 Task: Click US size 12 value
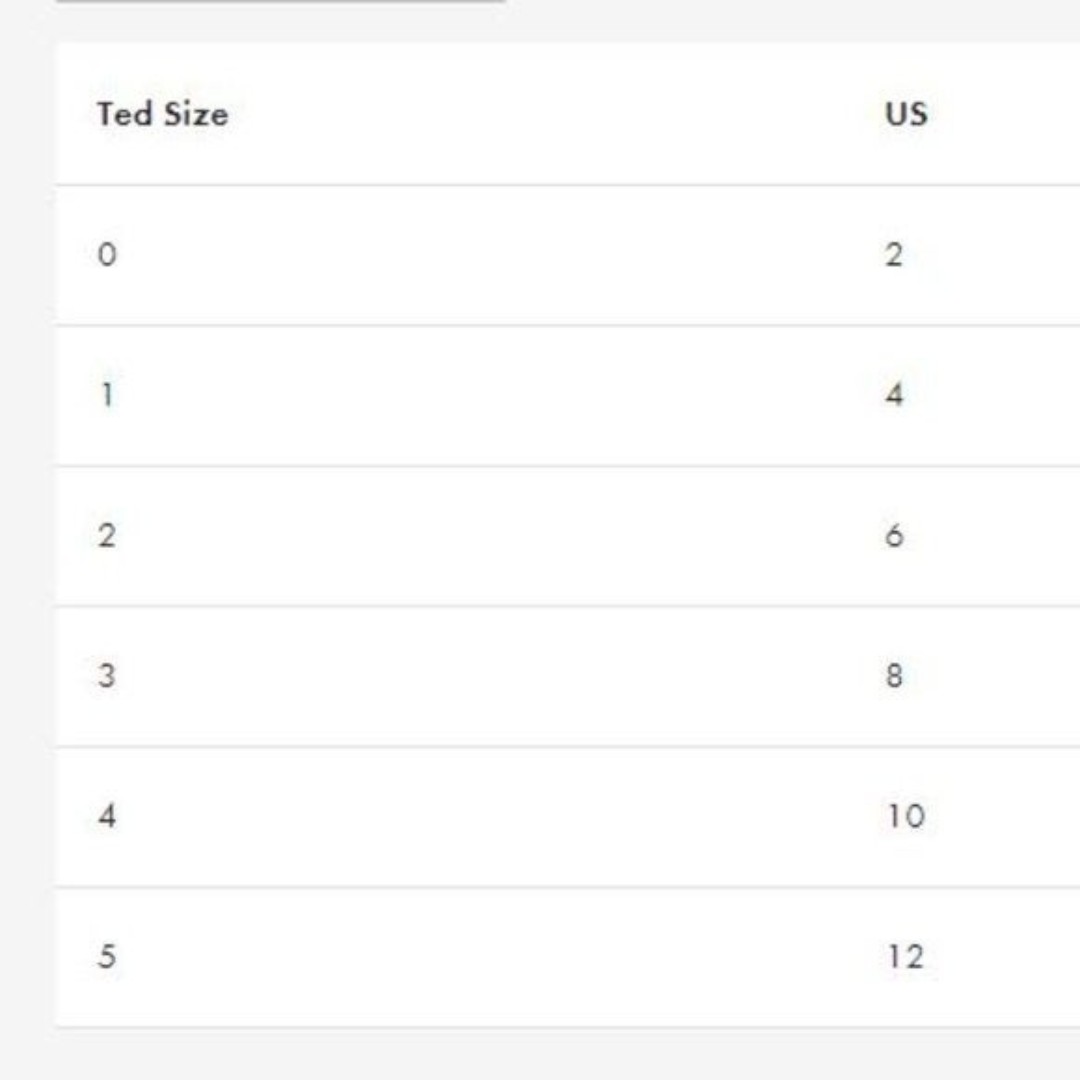coord(906,957)
